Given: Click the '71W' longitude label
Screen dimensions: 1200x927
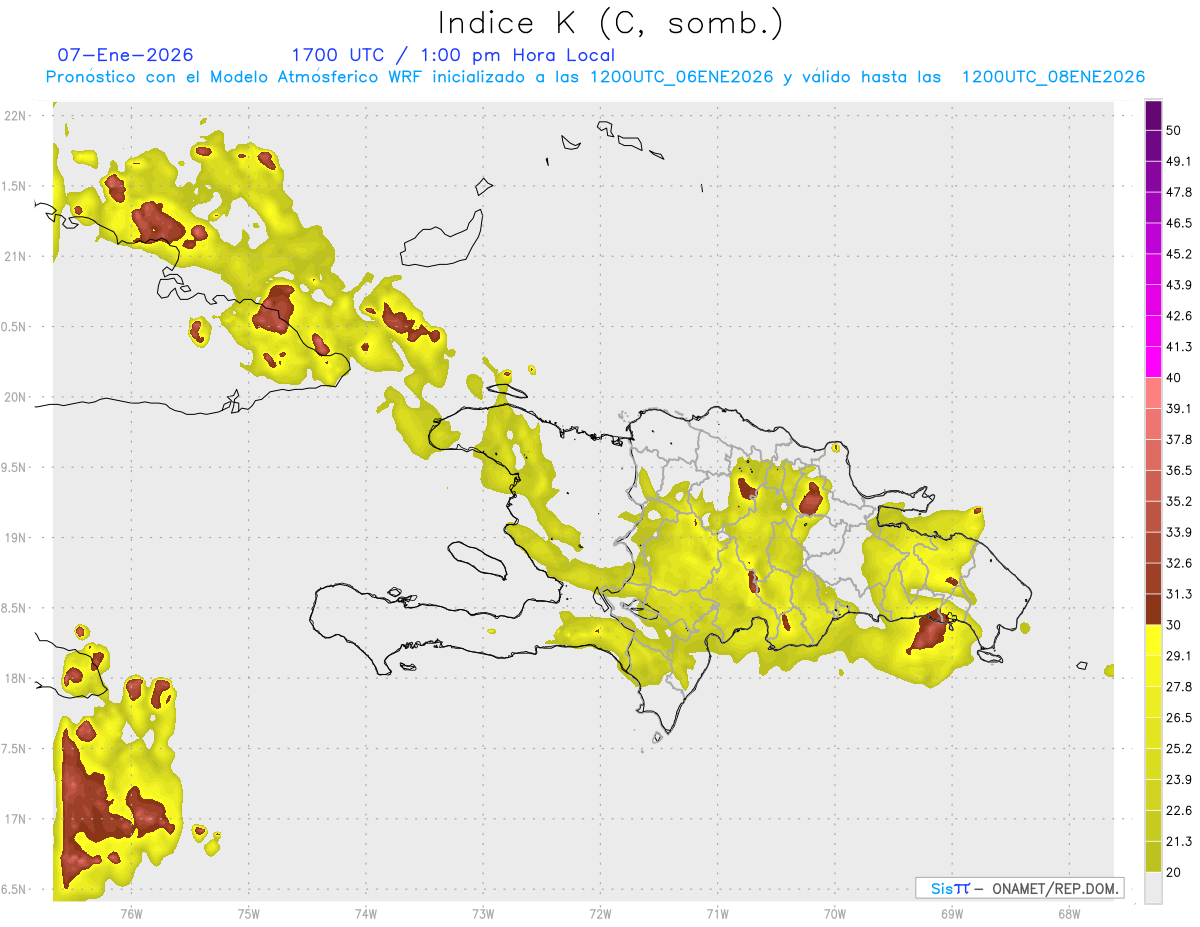Looking at the screenshot, I should point(717,914).
